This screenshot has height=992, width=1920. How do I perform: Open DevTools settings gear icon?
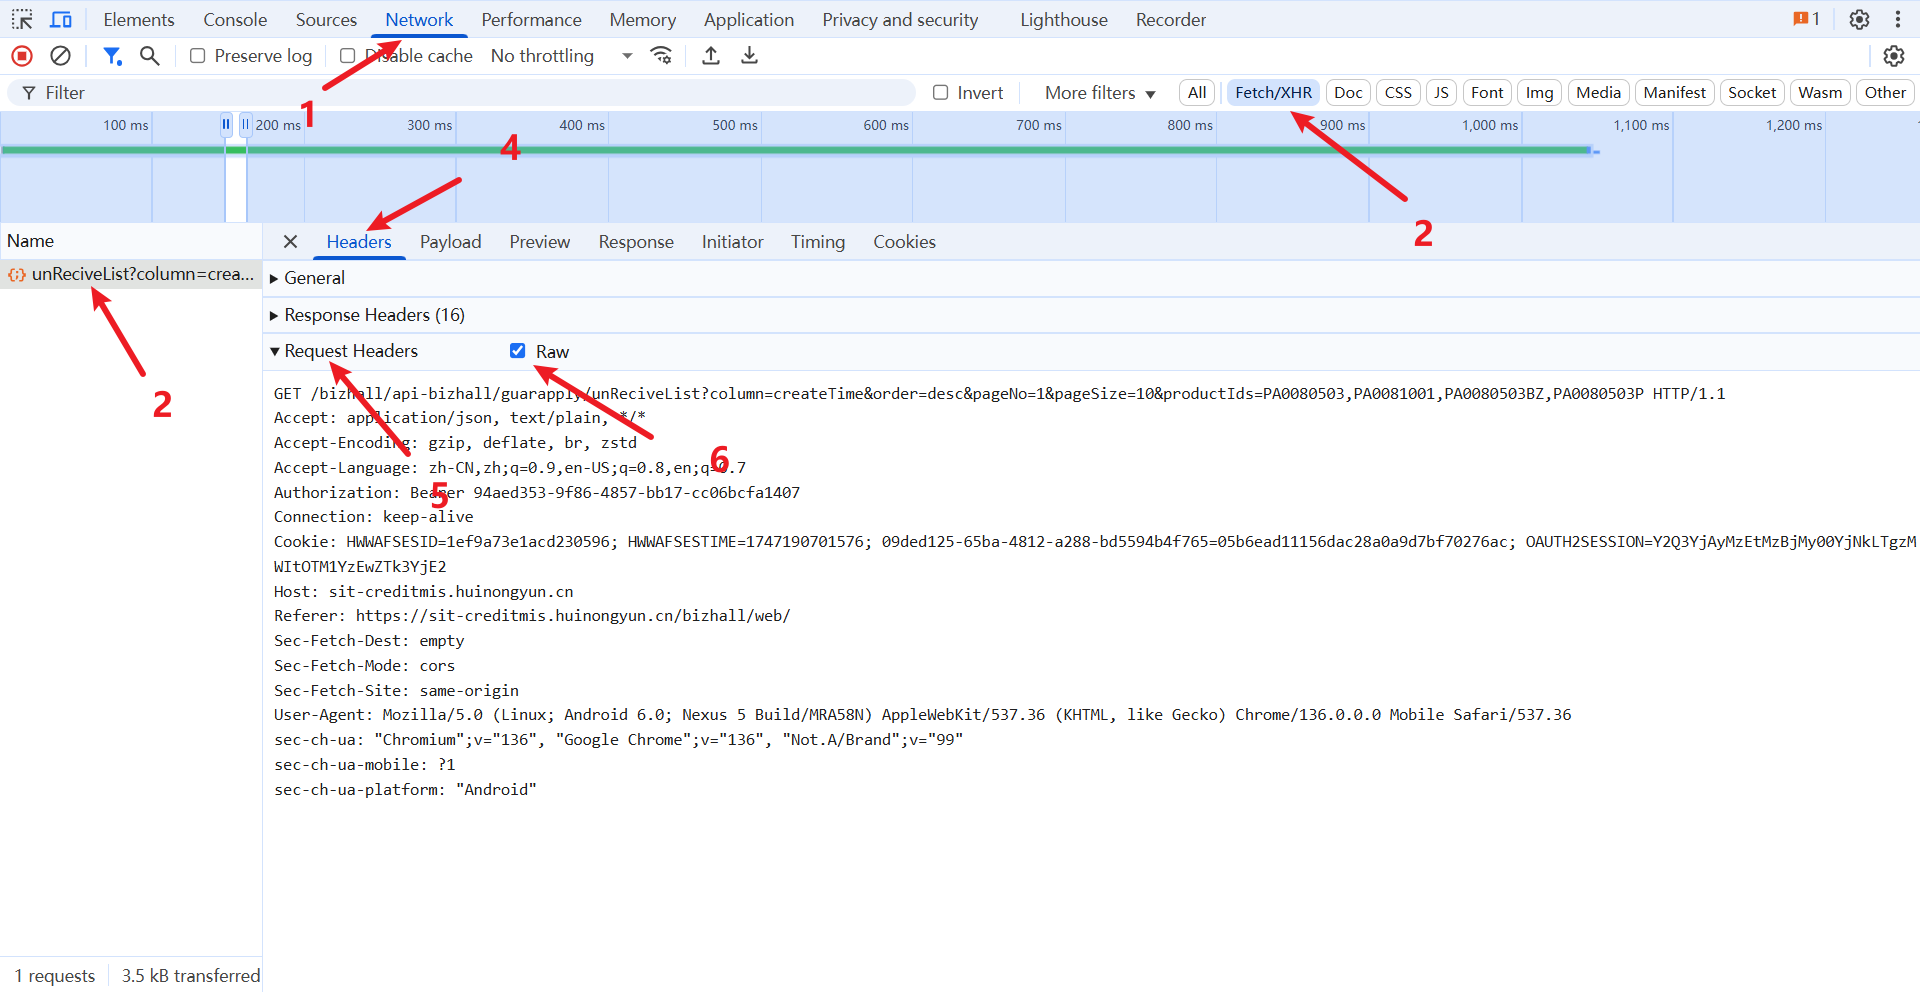point(1859,20)
